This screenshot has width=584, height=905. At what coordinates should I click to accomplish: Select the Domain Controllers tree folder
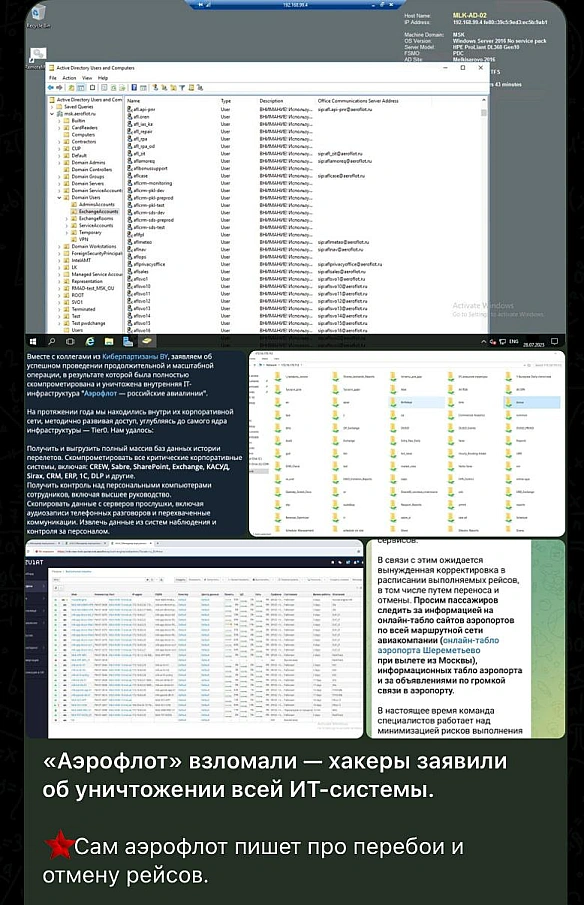coord(88,170)
